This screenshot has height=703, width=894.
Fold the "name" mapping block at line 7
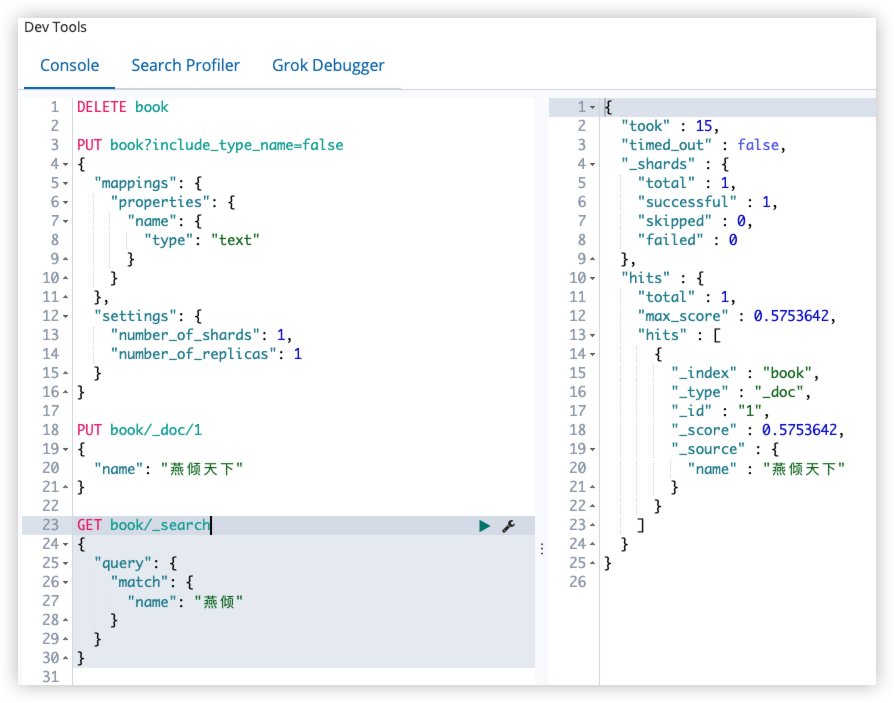tap(66, 221)
